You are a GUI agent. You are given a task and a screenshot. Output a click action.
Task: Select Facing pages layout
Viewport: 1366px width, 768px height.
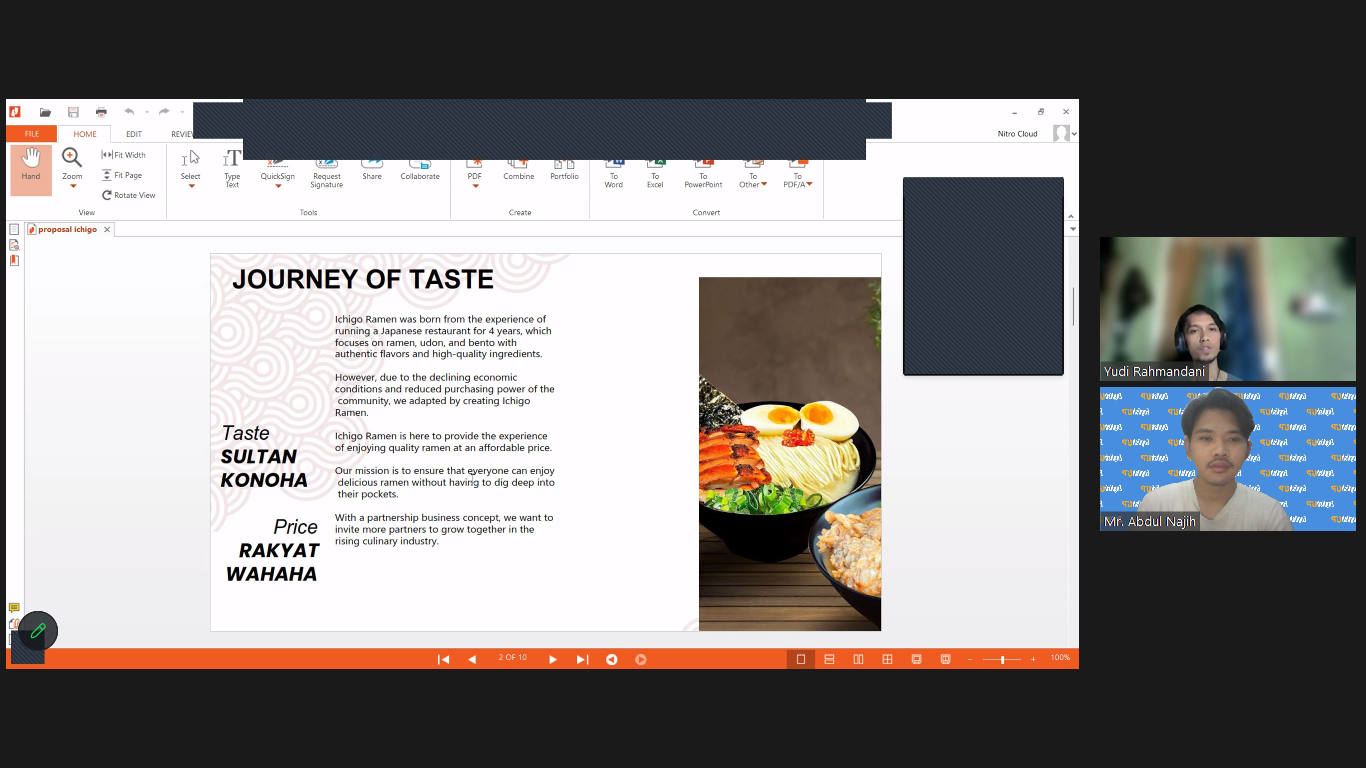(x=858, y=659)
